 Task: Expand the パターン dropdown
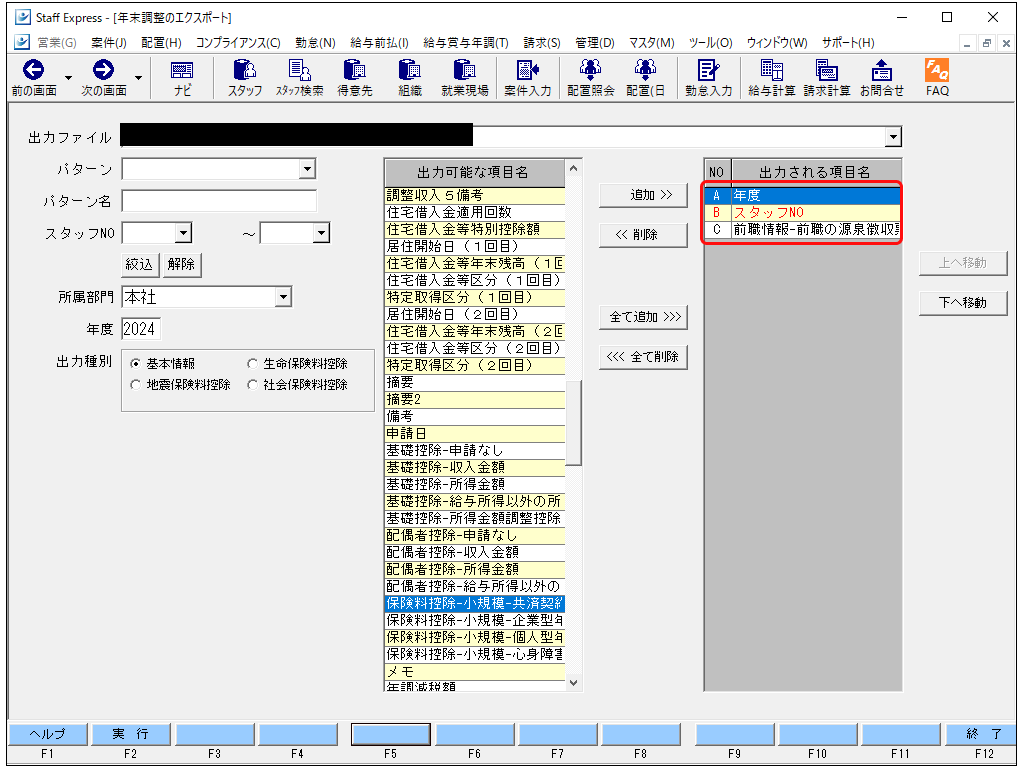307,169
